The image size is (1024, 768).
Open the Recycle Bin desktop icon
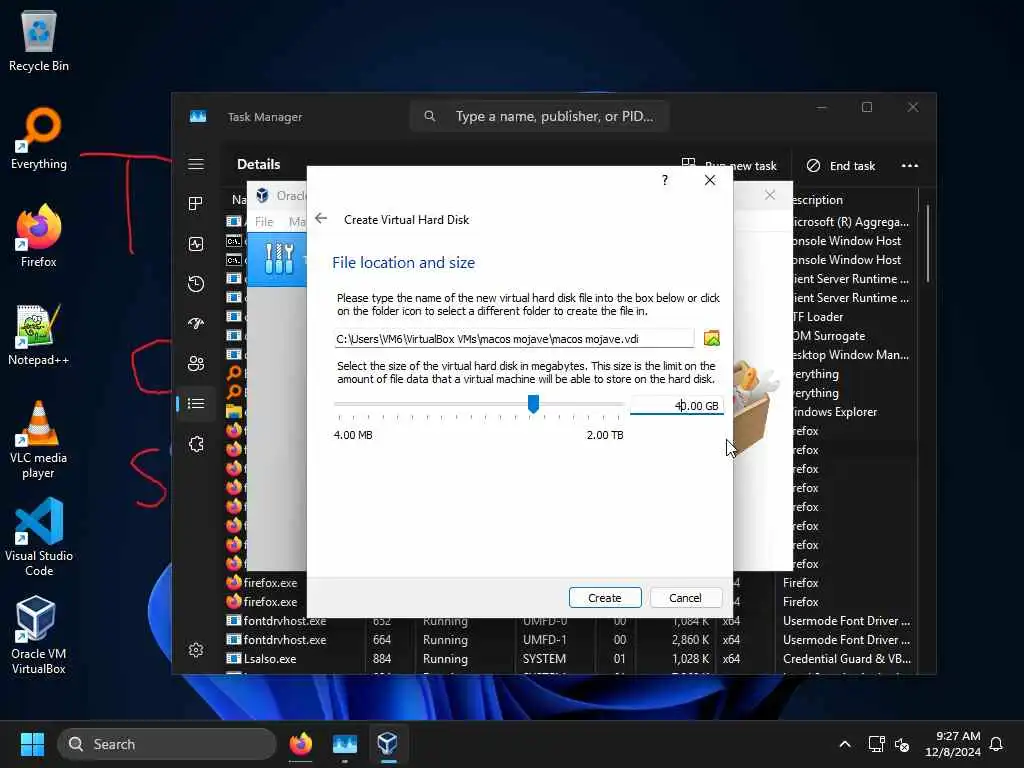[39, 40]
